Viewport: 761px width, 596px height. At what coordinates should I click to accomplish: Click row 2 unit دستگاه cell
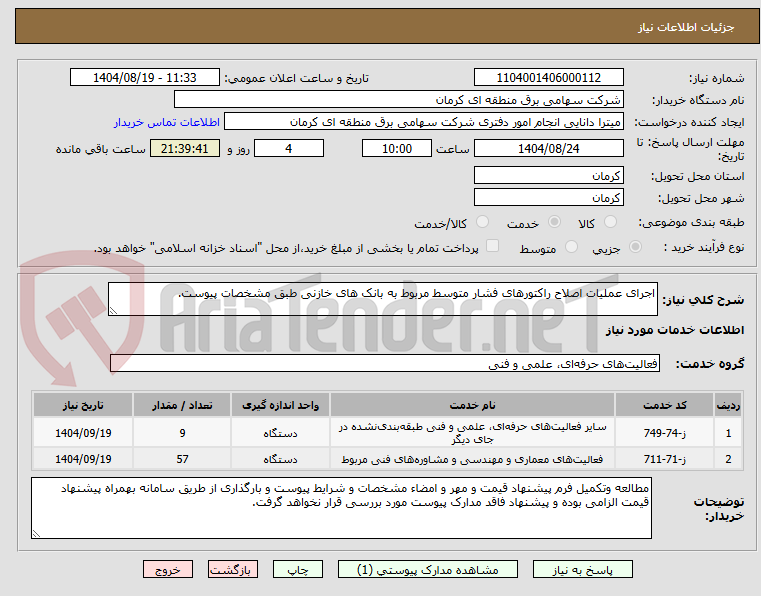280,459
